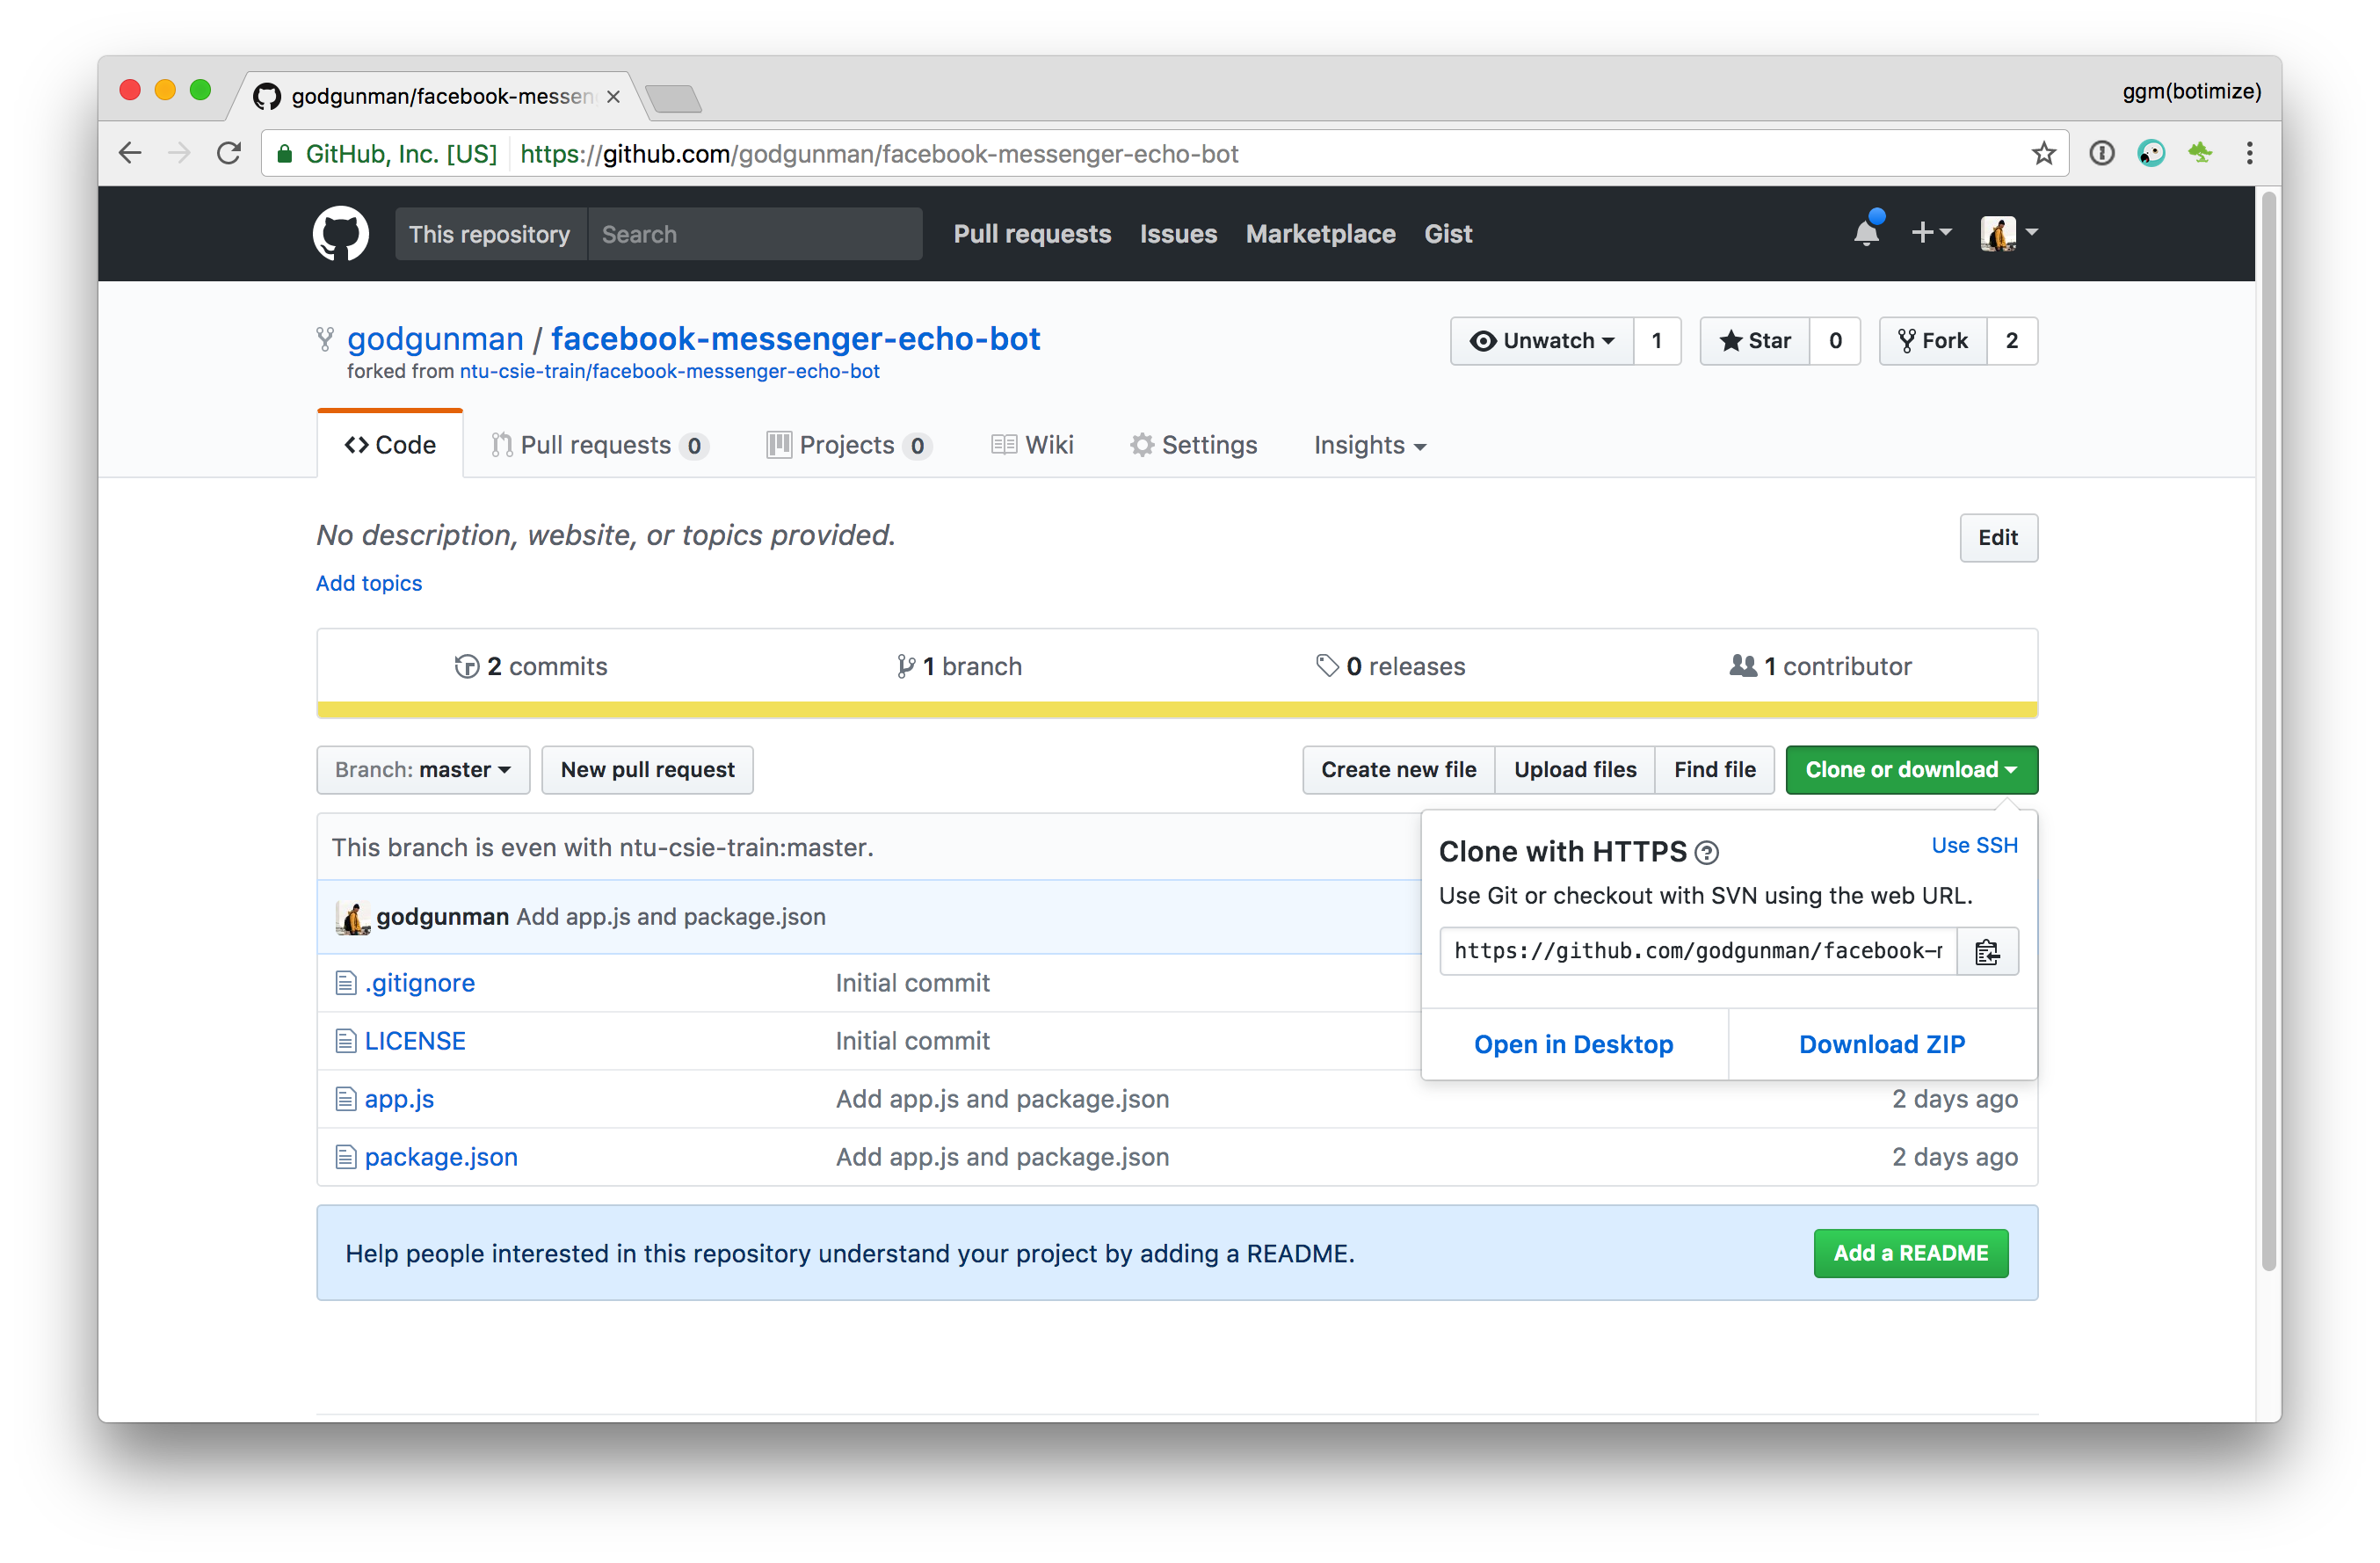Viewport: 2380px width, 1563px height.
Task: Open the .gitignore file
Action: pos(420,984)
